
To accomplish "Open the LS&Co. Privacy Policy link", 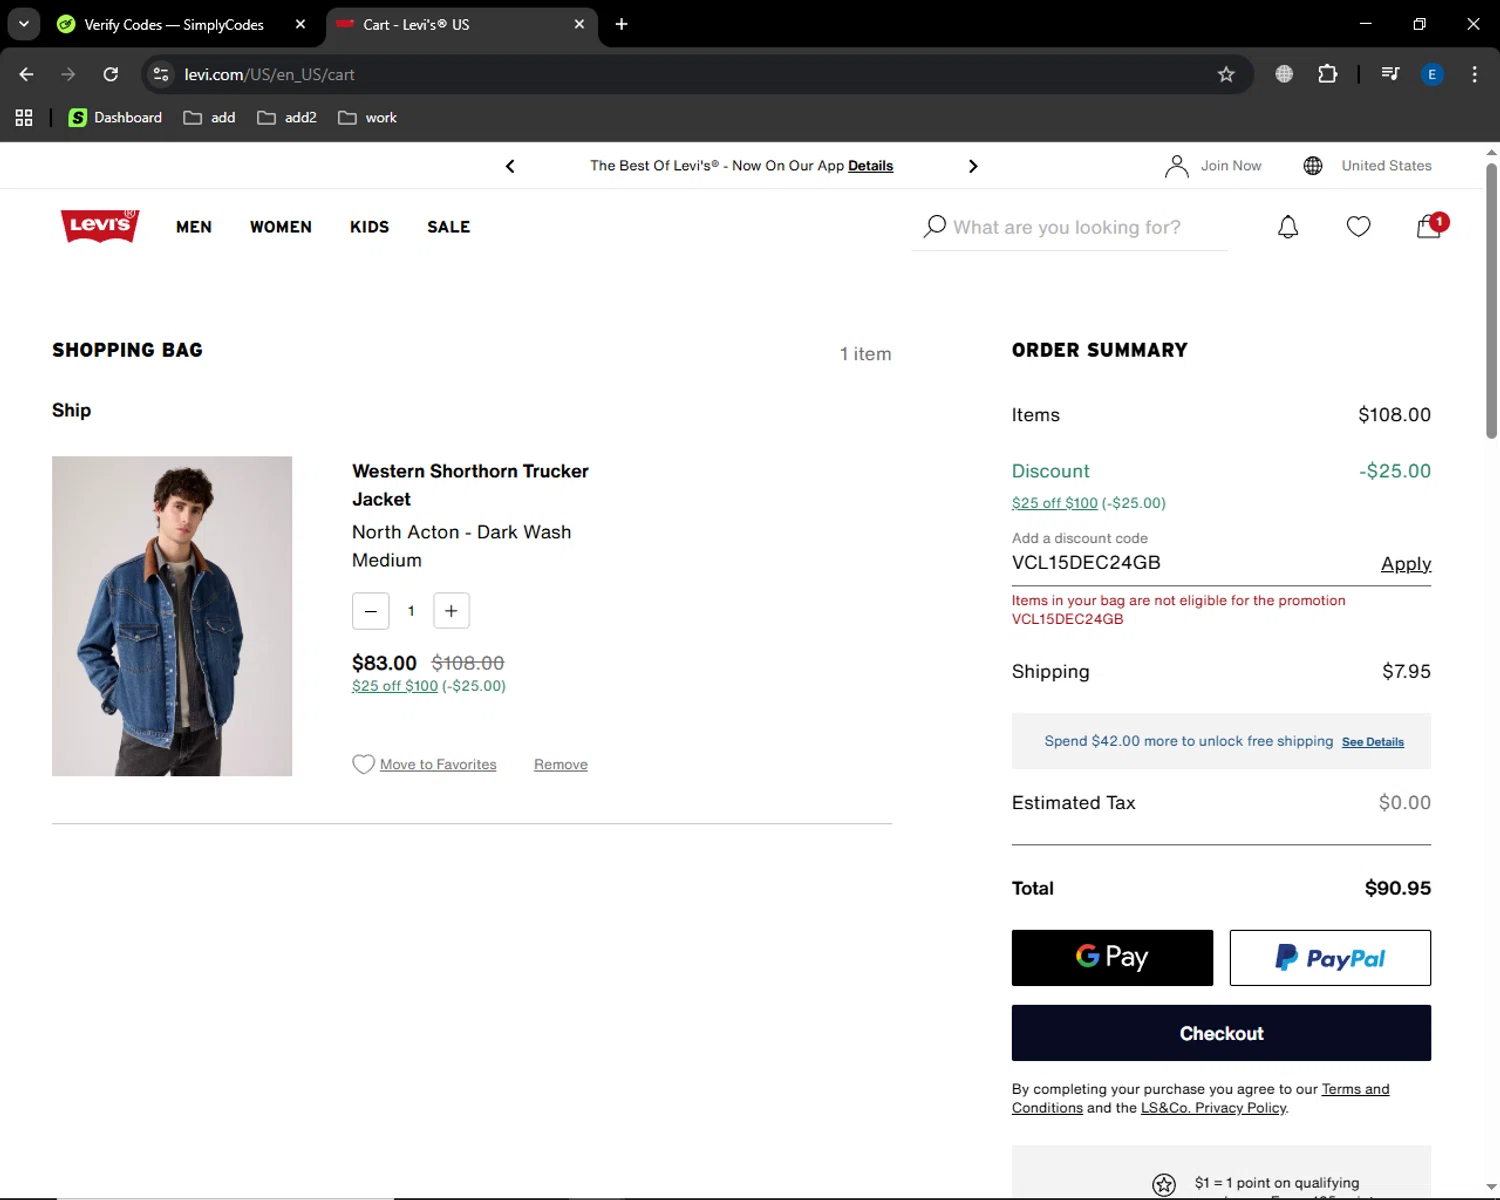I will click(1213, 1108).
